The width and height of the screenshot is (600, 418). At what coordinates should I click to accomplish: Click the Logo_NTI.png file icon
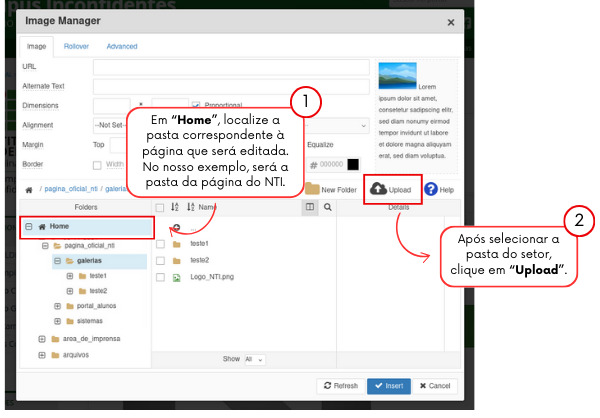click(176, 276)
